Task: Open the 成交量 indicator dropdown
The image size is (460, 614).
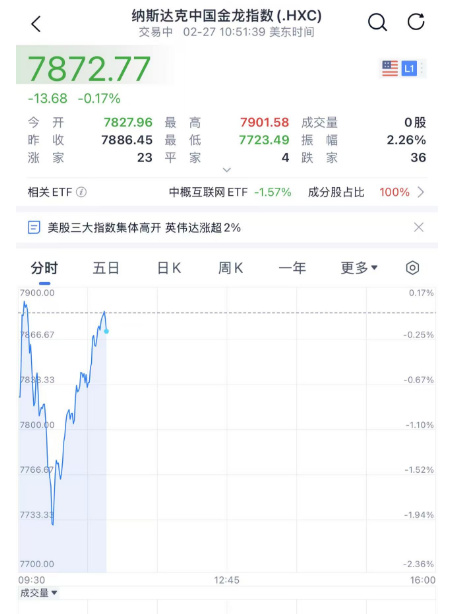Action: 38,593
